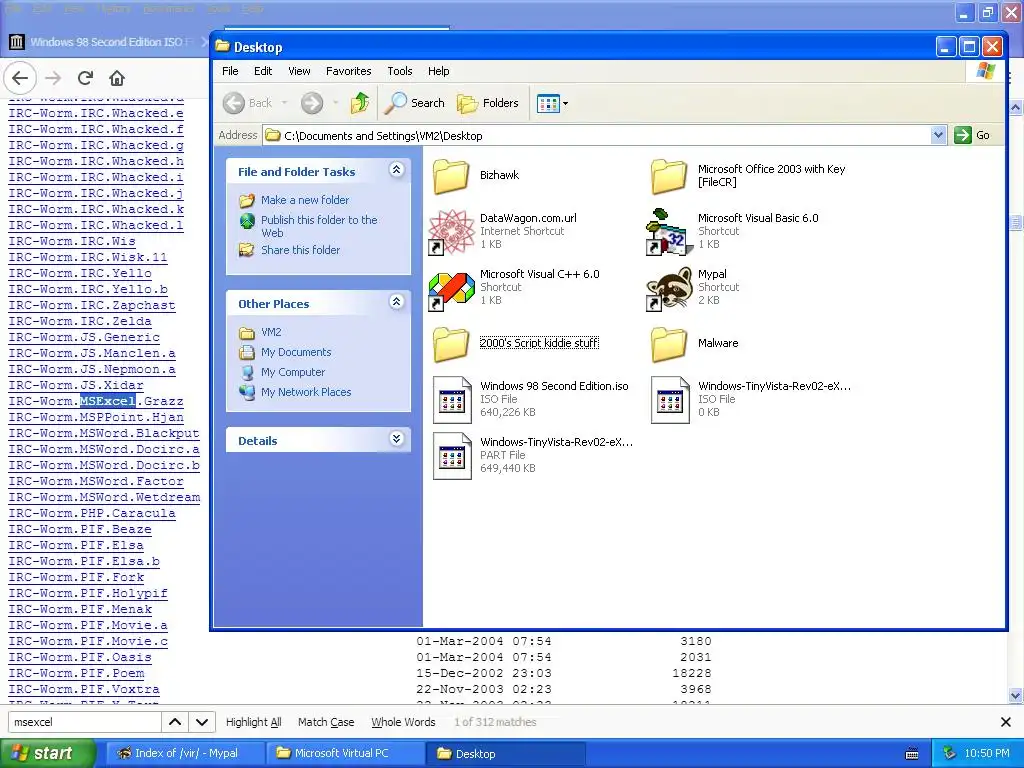Click the Go button beside address bar

point(972,135)
